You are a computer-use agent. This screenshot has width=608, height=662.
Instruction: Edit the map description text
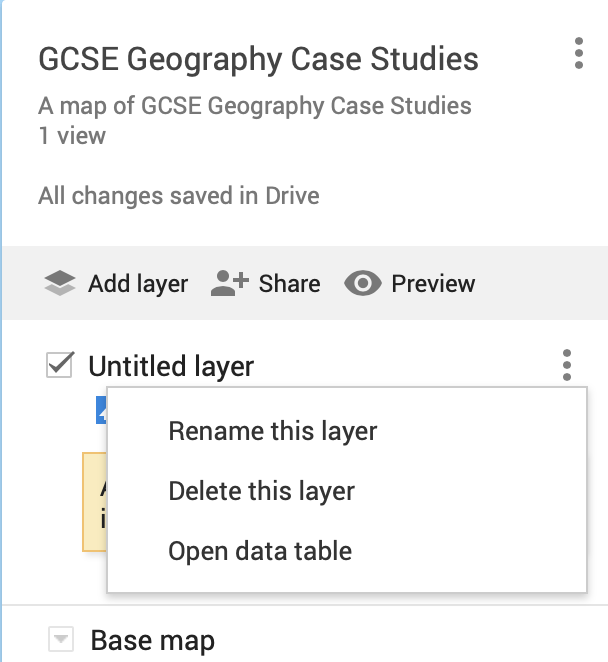pos(254,106)
